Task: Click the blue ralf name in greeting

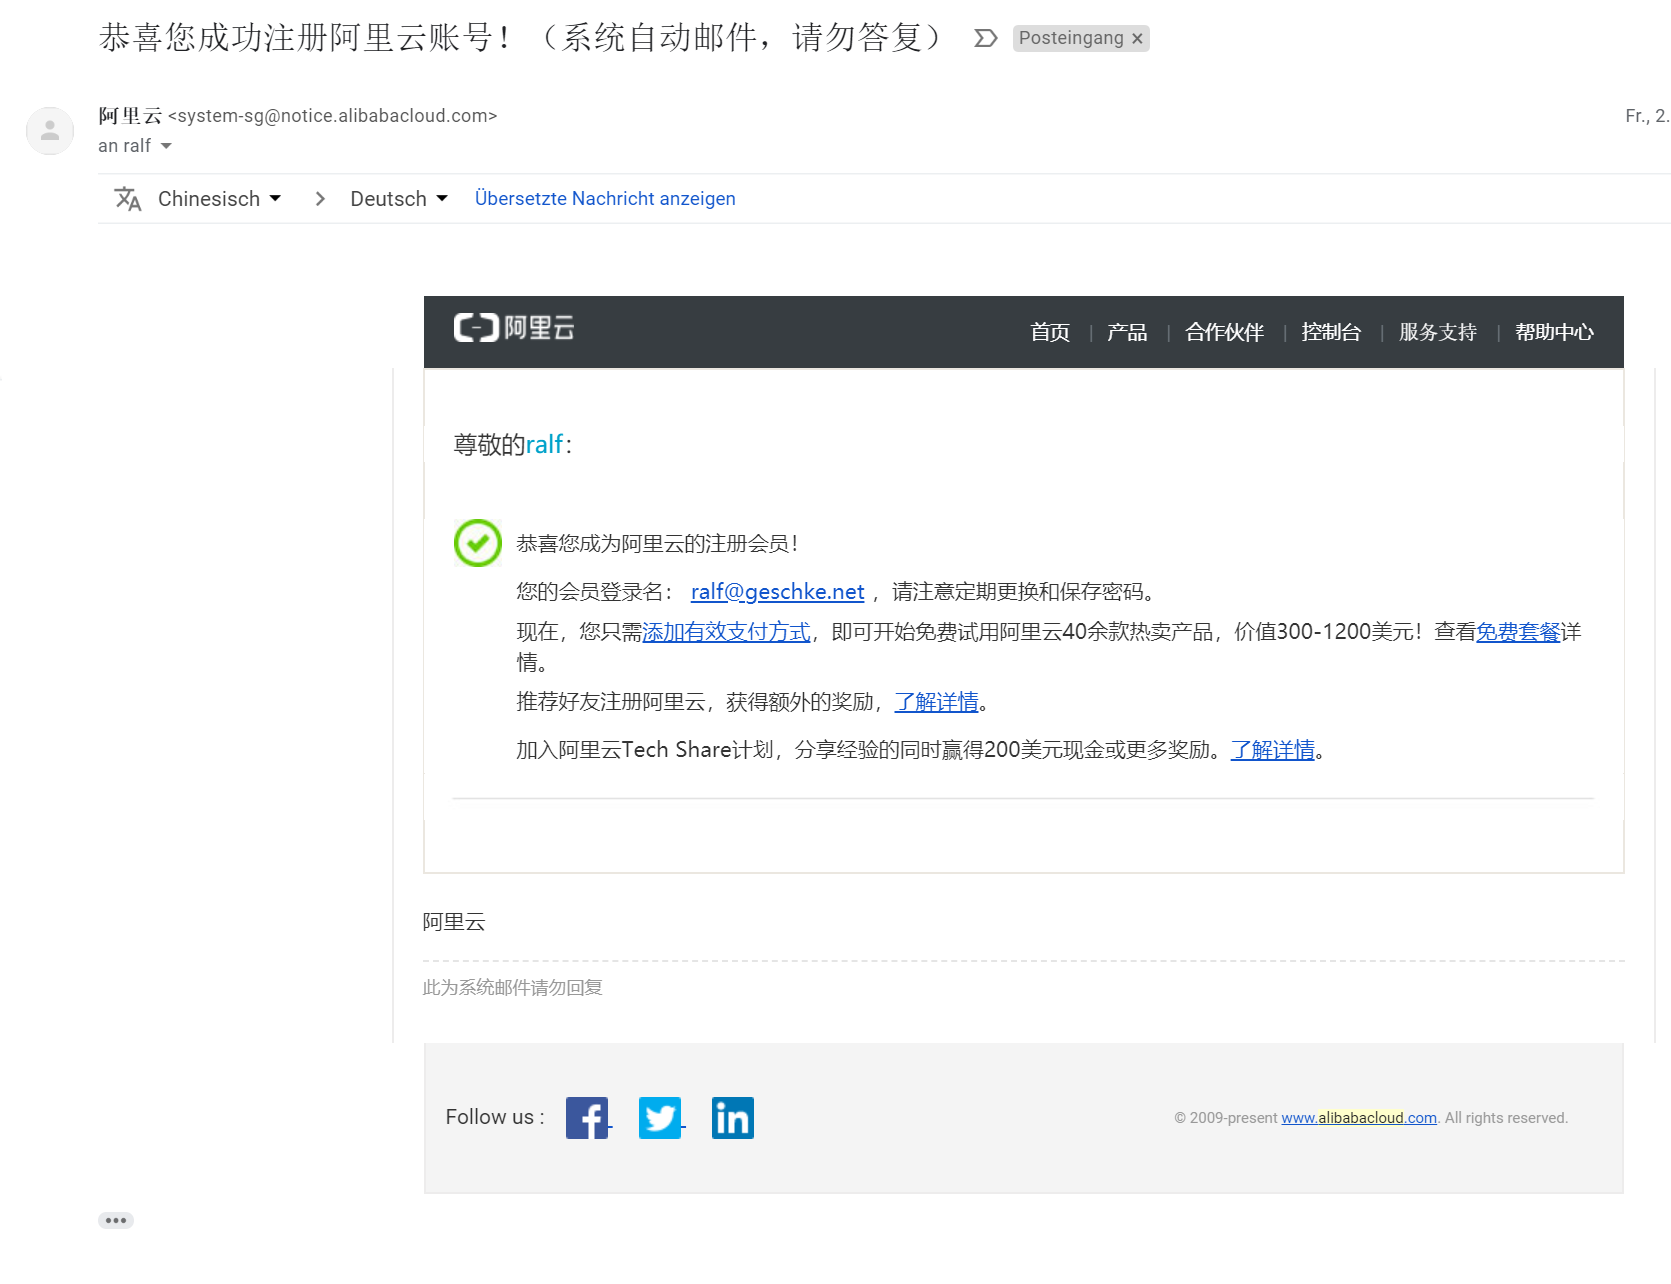Action: [x=544, y=445]
